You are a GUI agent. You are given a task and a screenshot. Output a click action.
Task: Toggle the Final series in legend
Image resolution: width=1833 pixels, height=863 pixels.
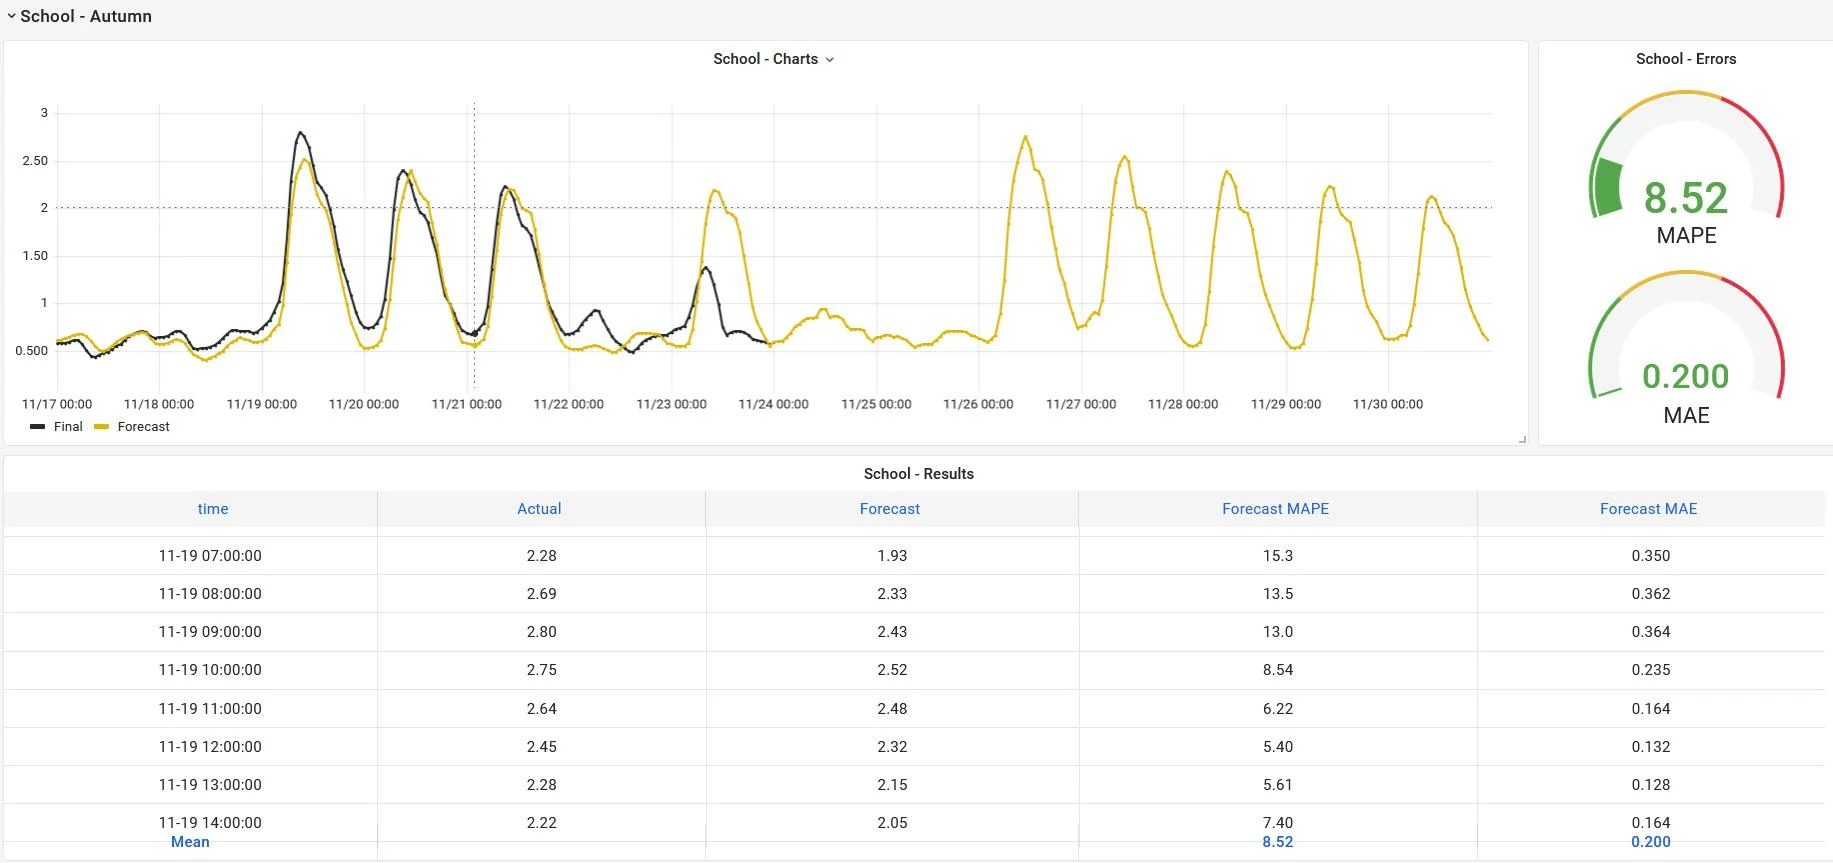(68, 427)
